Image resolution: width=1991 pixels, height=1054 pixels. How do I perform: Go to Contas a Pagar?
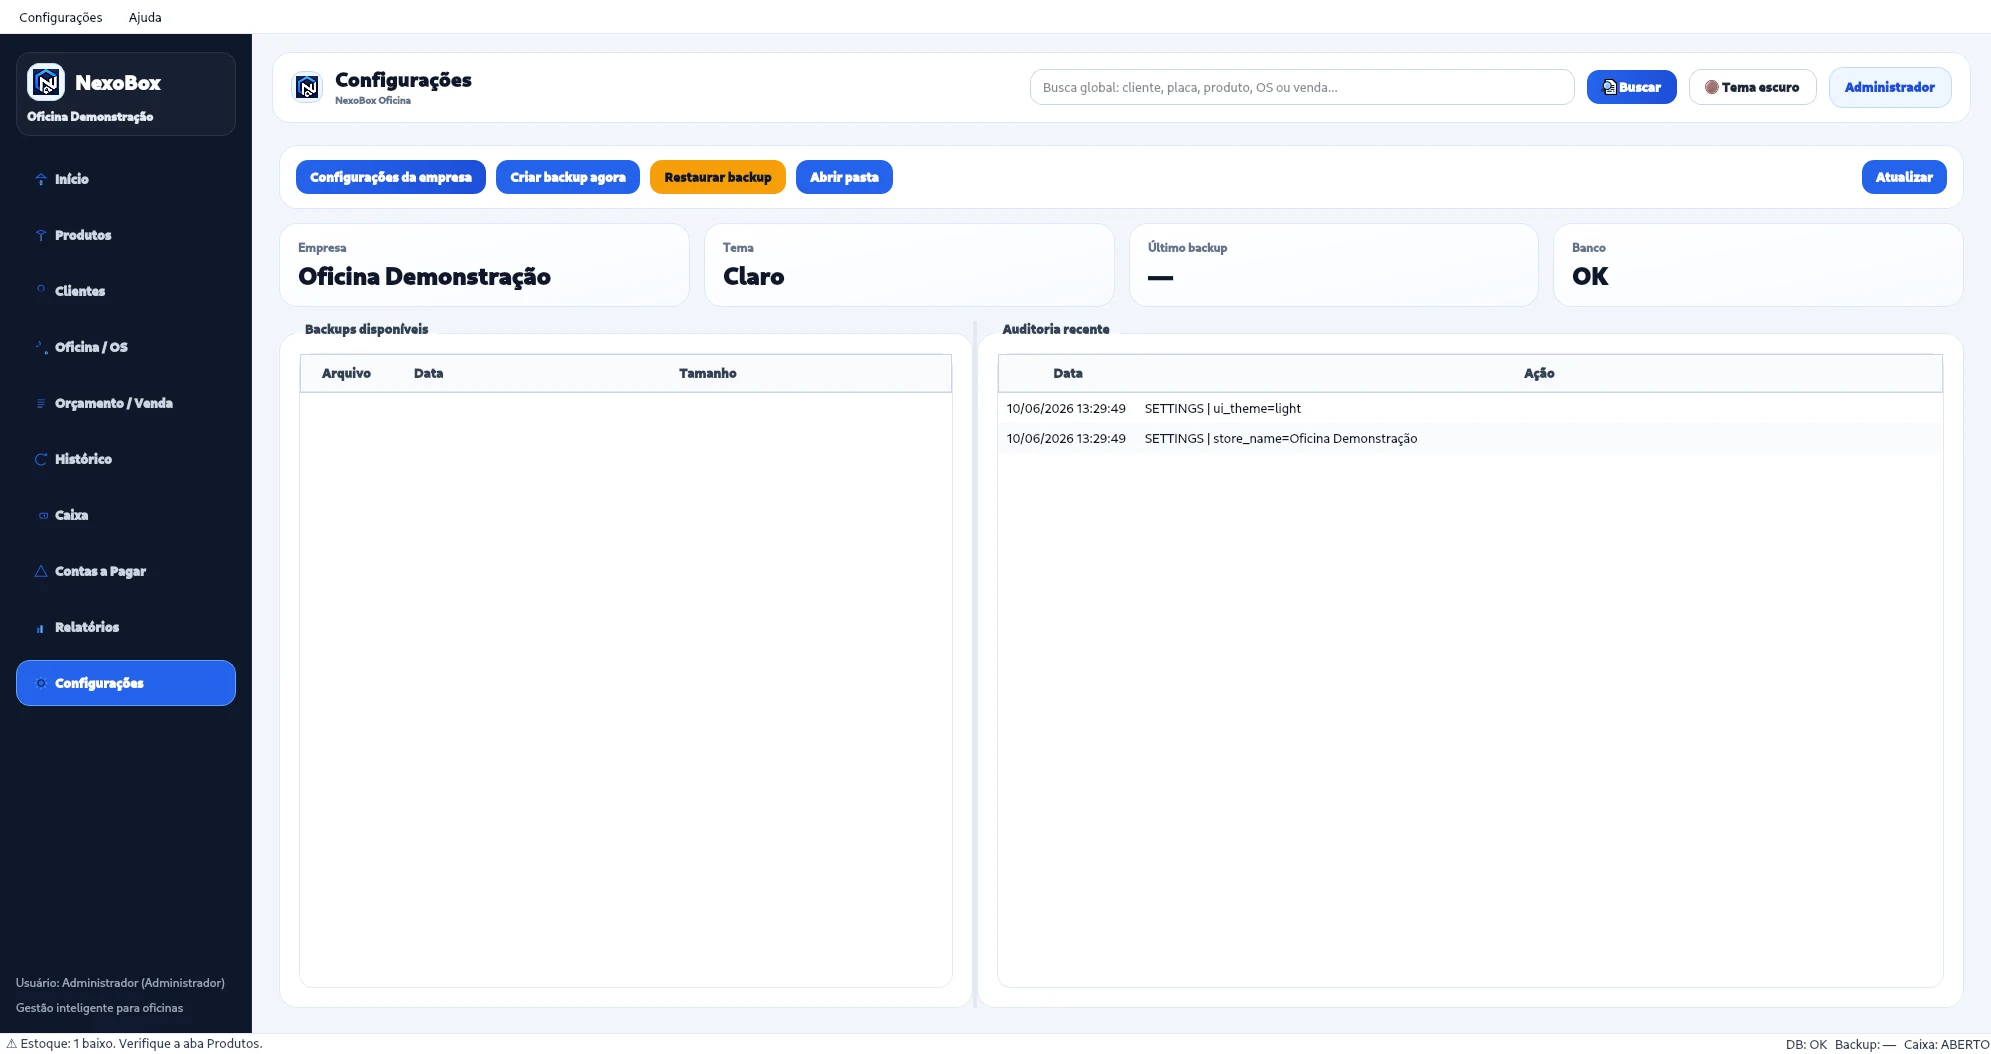point(126,571)
